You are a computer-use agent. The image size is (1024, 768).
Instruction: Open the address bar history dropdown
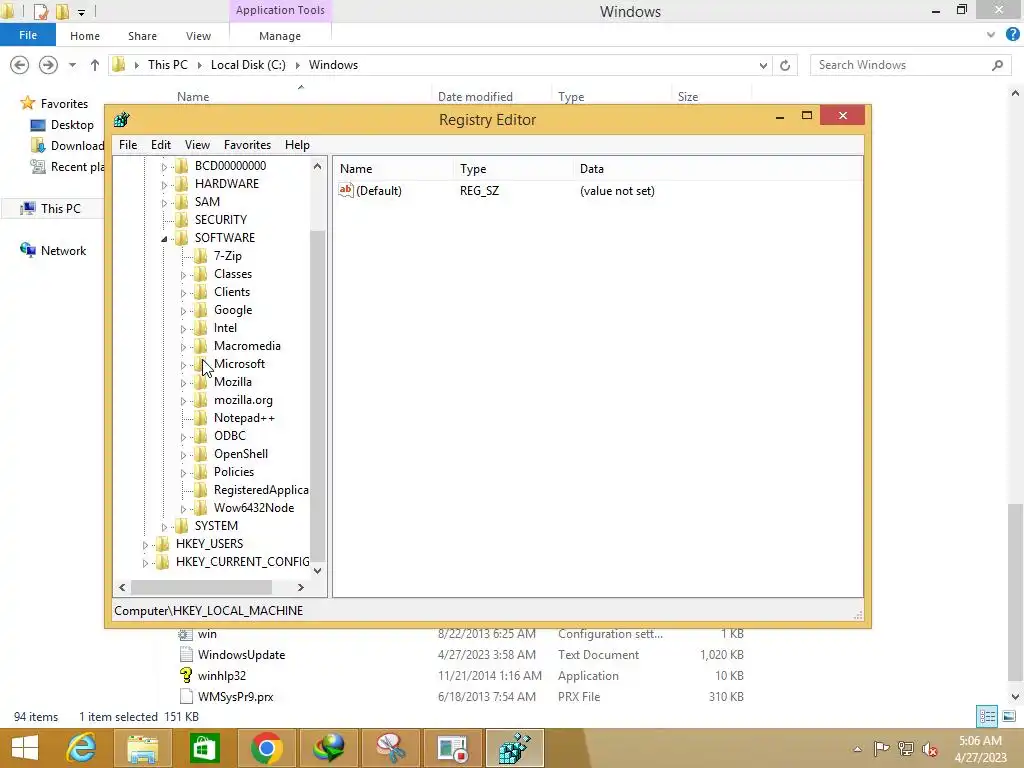763,65
